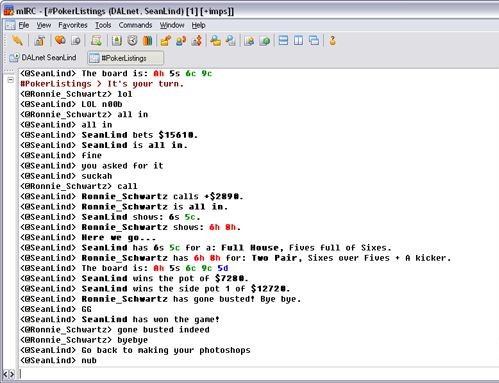Open the Timers clock toolbar icon
Viewport: 499px width, 383px height.
(132, 41)
